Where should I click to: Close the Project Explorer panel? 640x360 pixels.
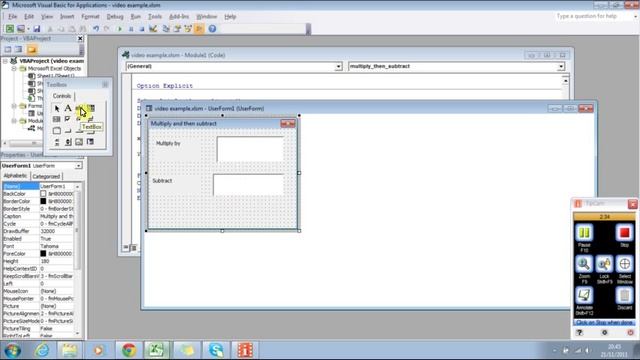[80, 38]
